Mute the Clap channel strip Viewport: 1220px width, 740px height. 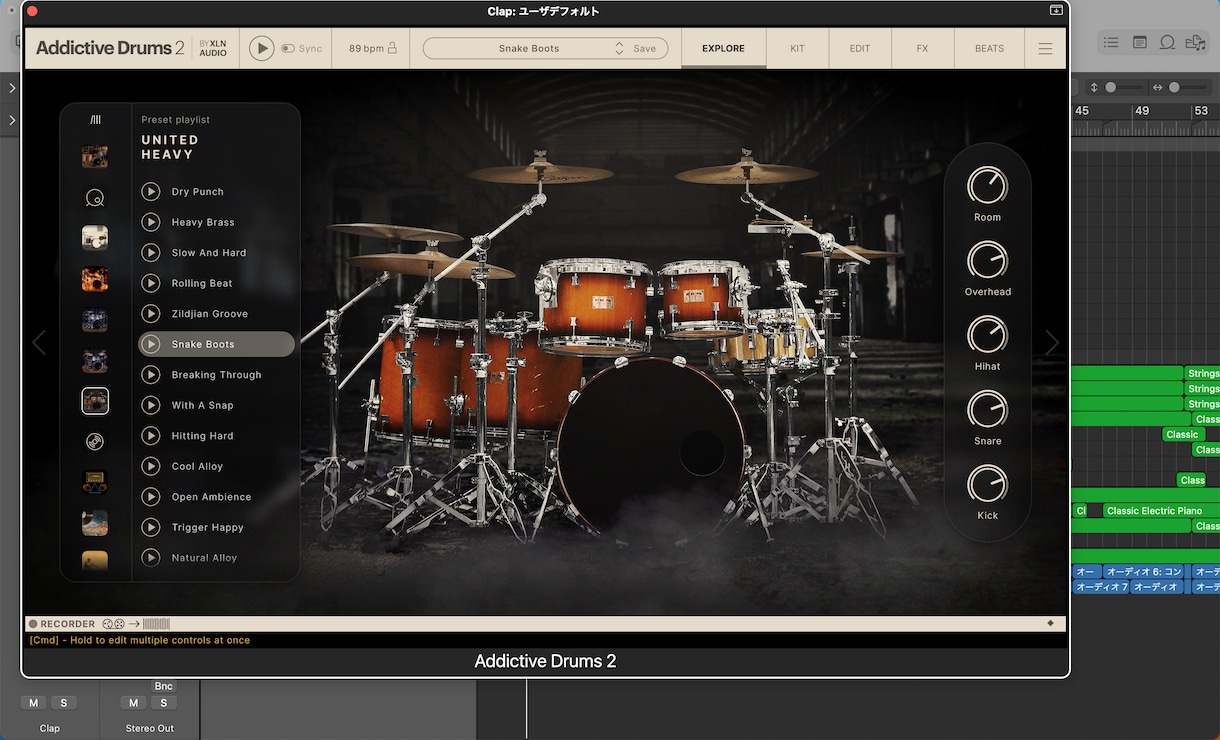[34, 703]
